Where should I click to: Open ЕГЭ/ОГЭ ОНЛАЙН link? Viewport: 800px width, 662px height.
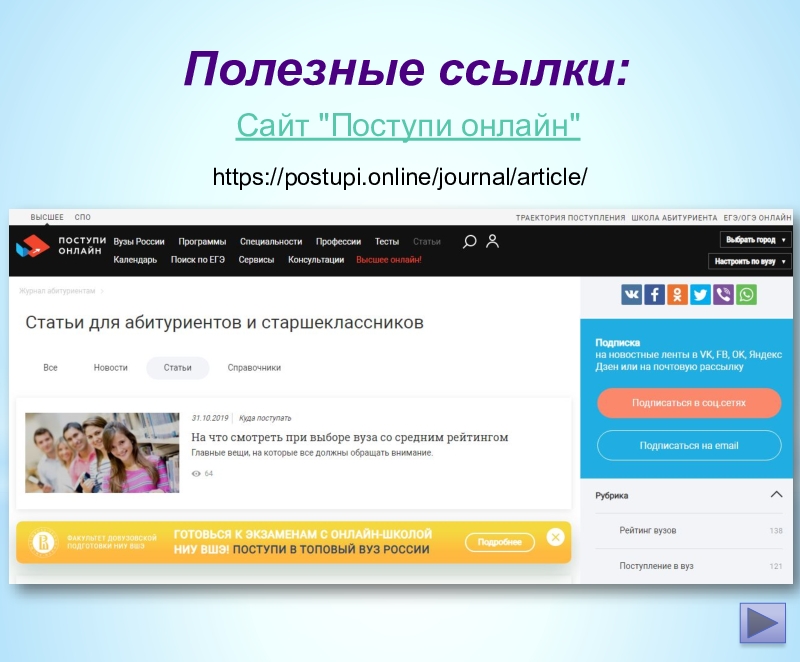coord(757,218)
